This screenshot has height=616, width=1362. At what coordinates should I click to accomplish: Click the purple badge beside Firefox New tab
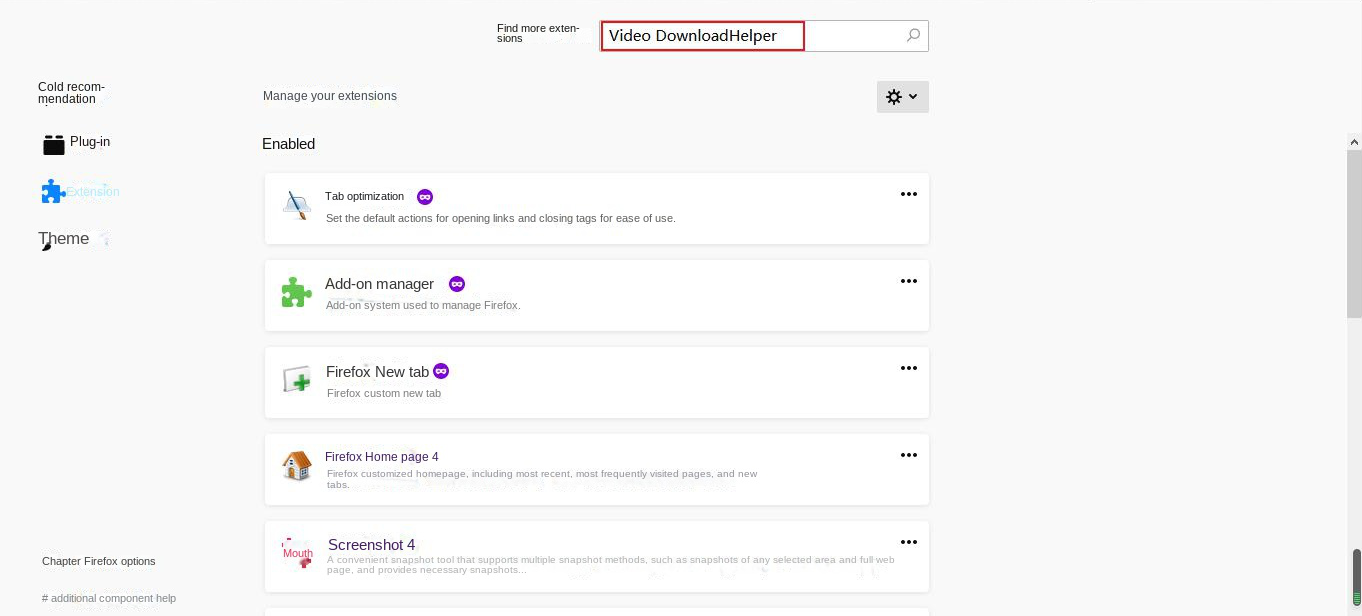(x=441, y=371)
